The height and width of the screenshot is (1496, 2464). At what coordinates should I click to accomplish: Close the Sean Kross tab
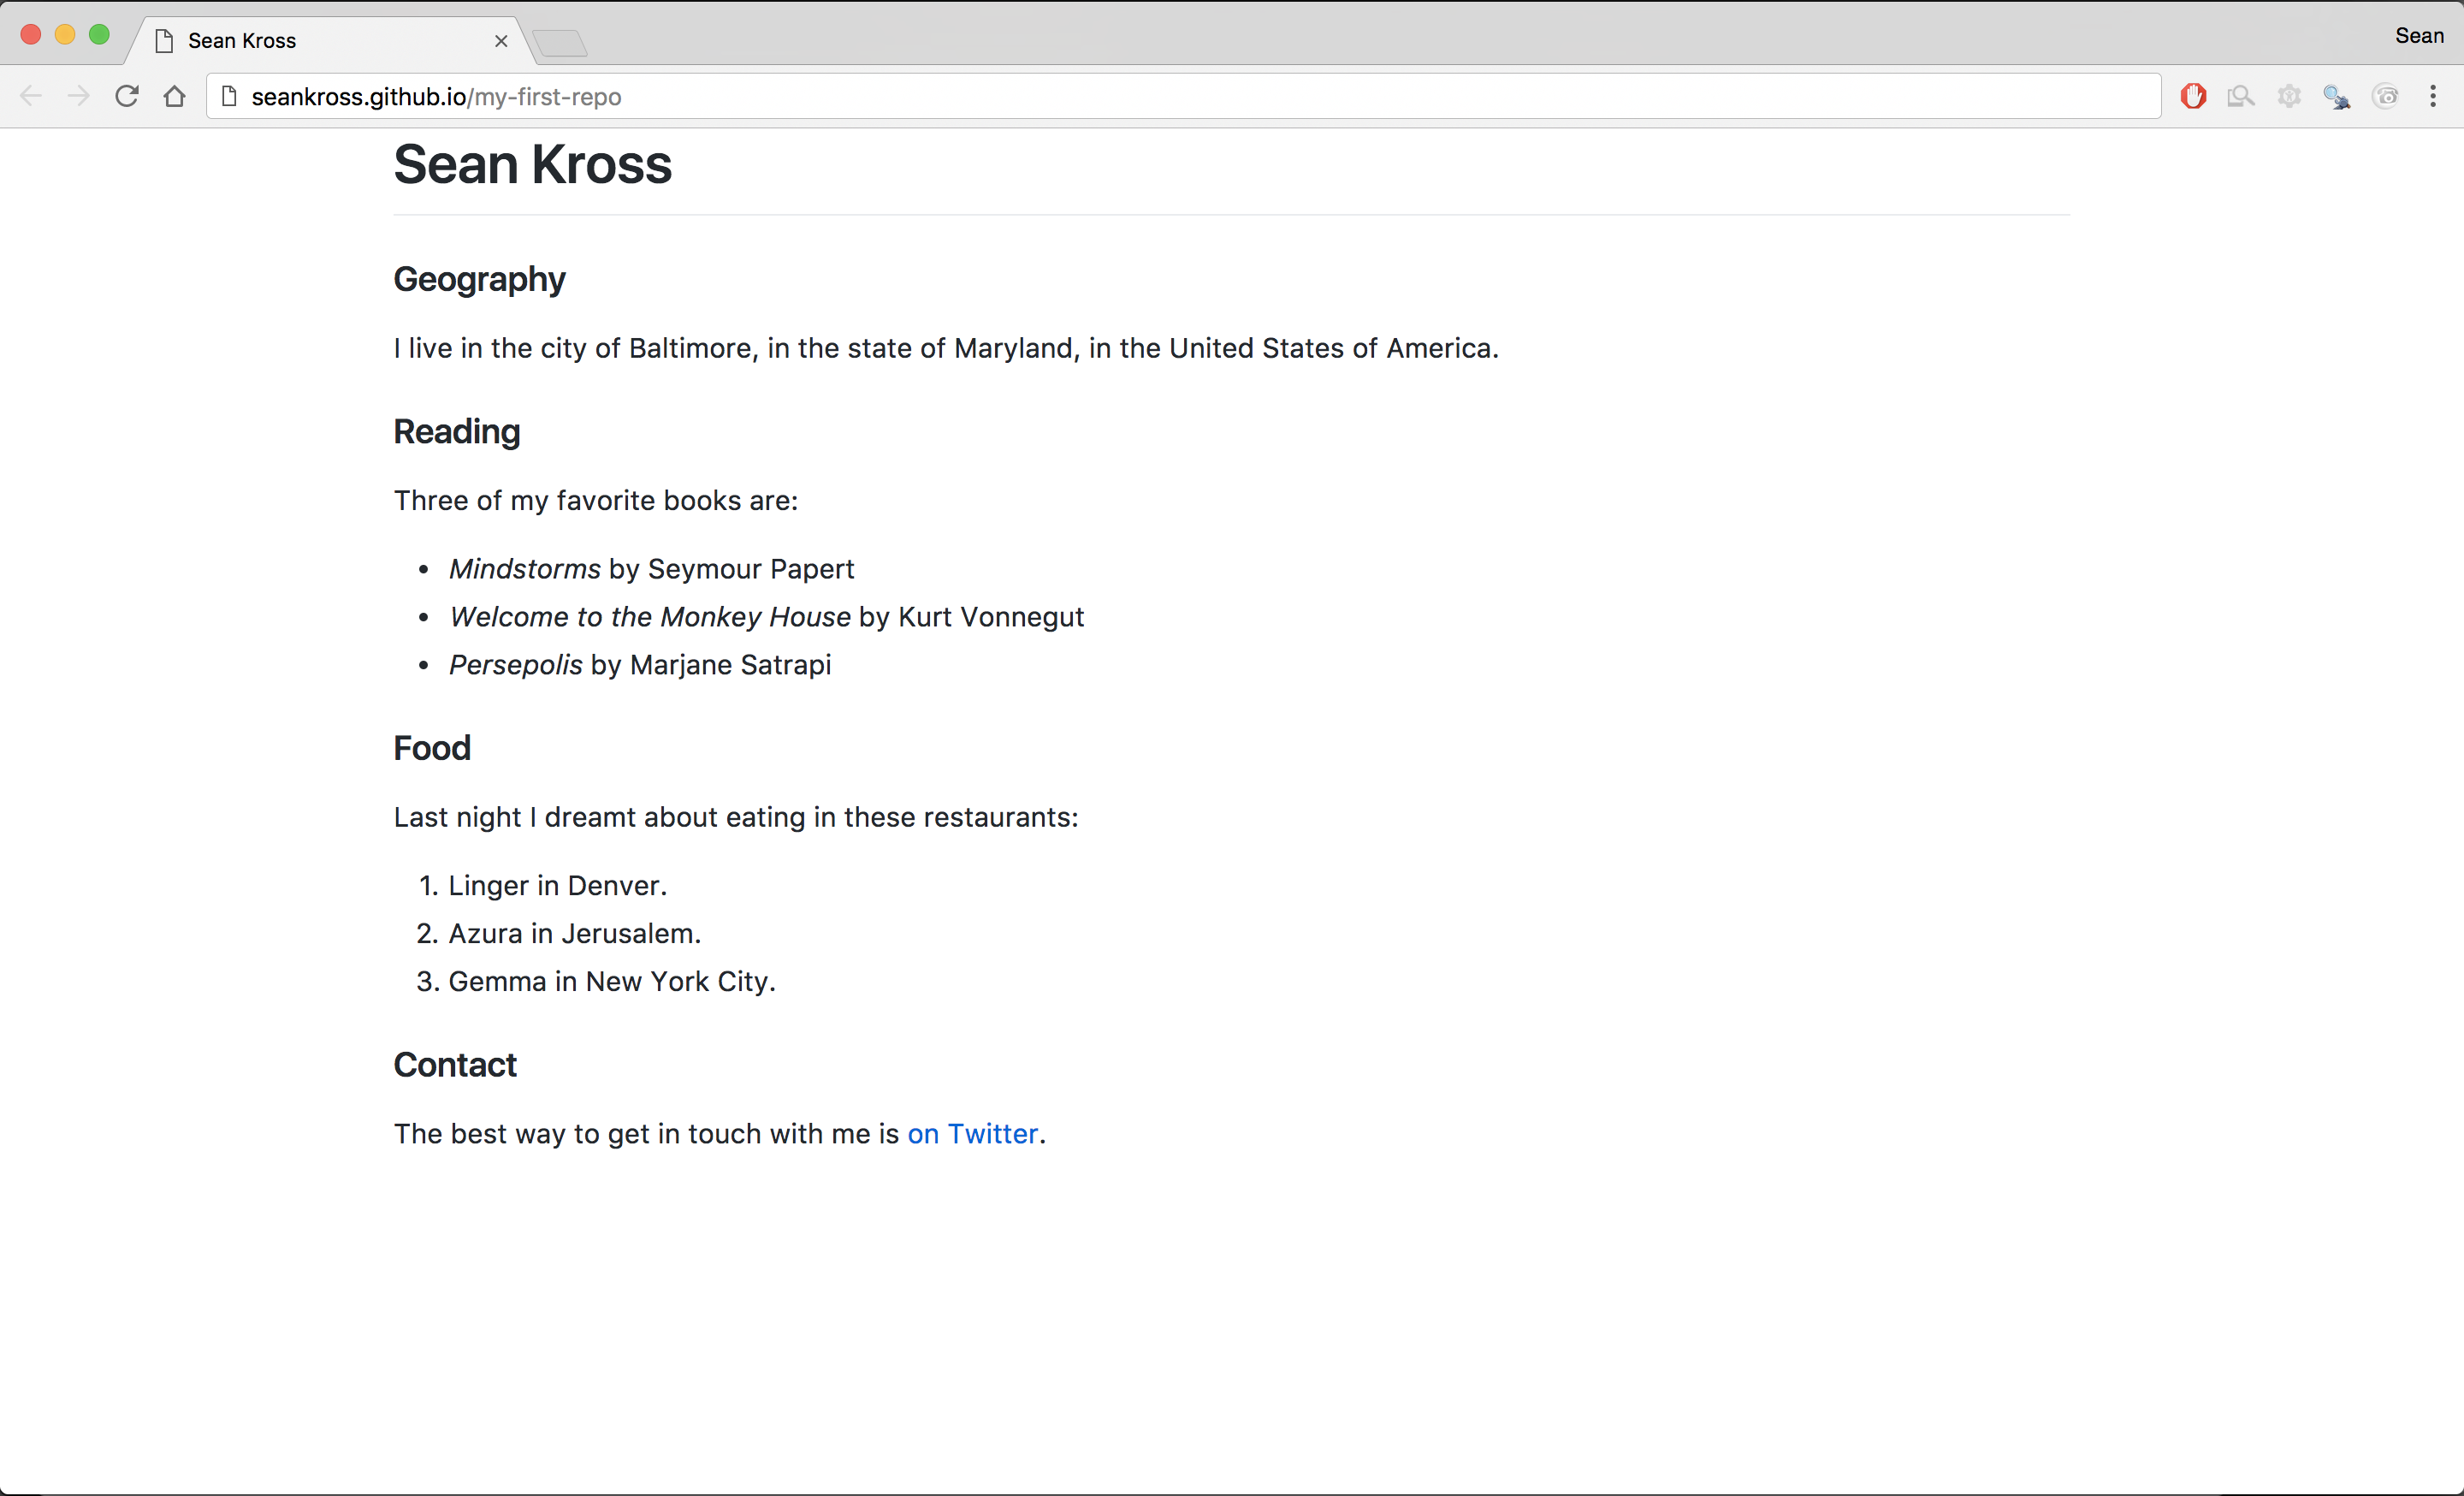[501, 41]
